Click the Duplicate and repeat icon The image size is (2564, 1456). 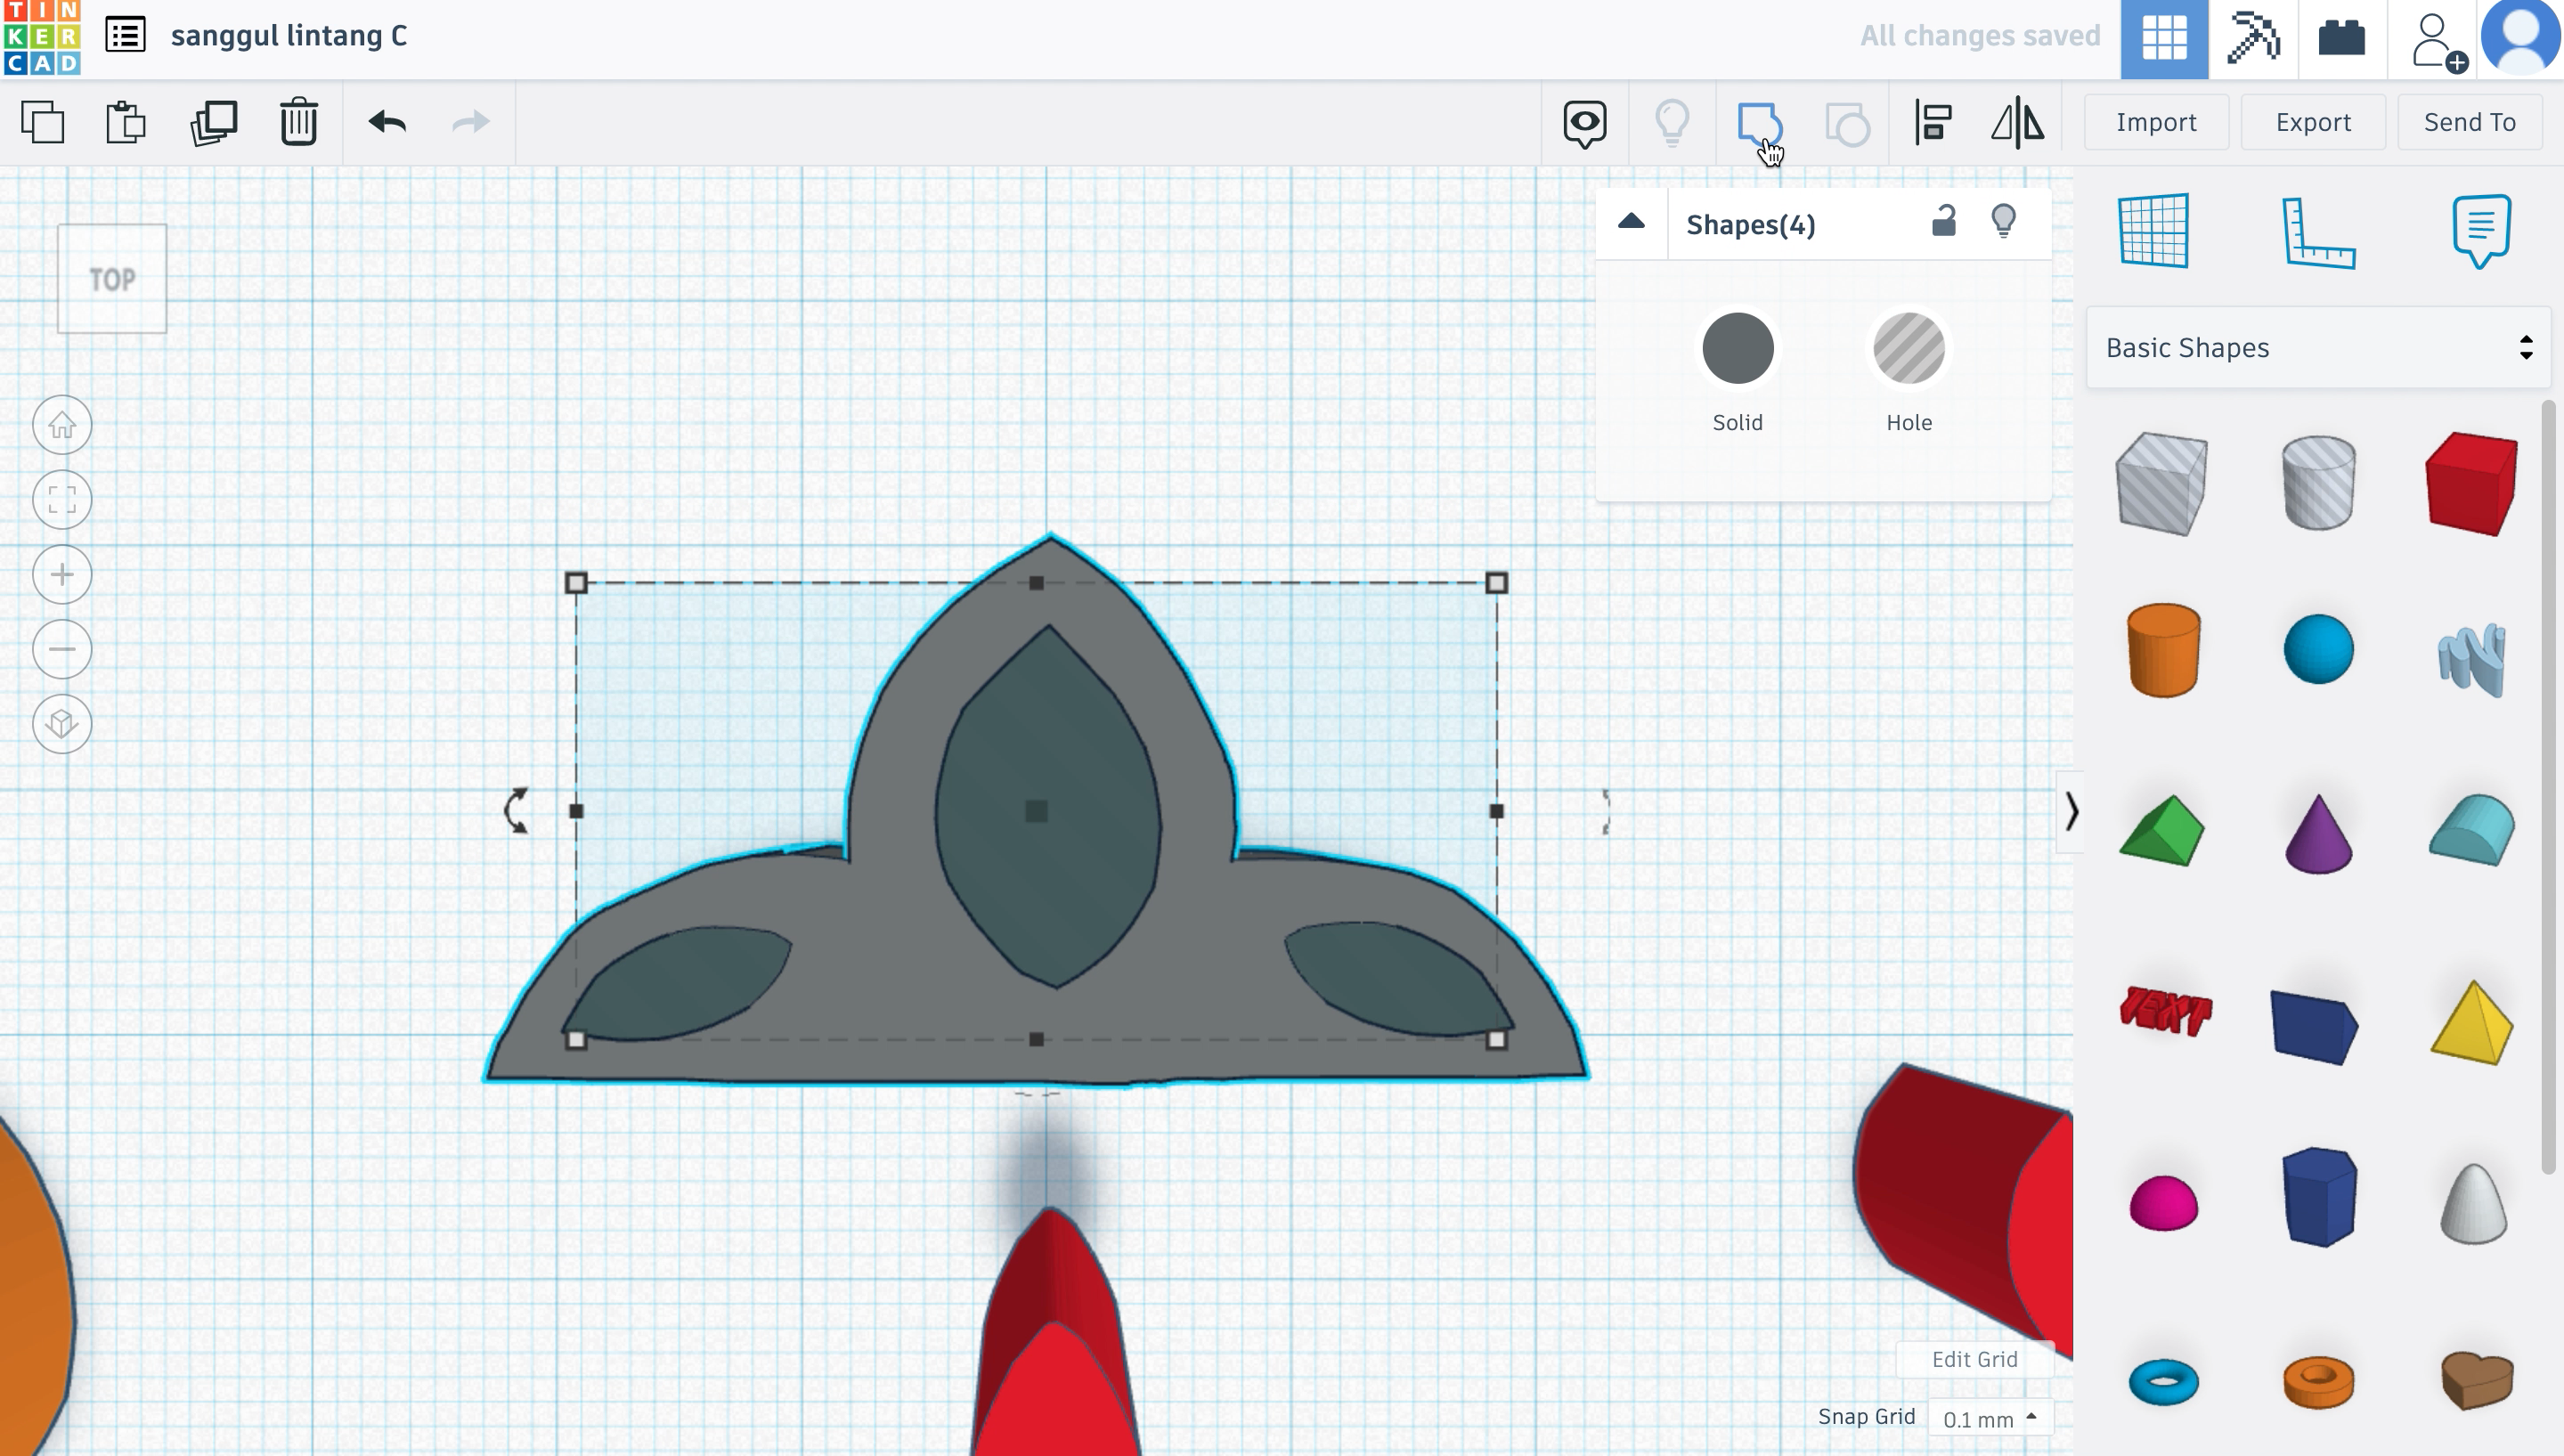pos(213,122)
